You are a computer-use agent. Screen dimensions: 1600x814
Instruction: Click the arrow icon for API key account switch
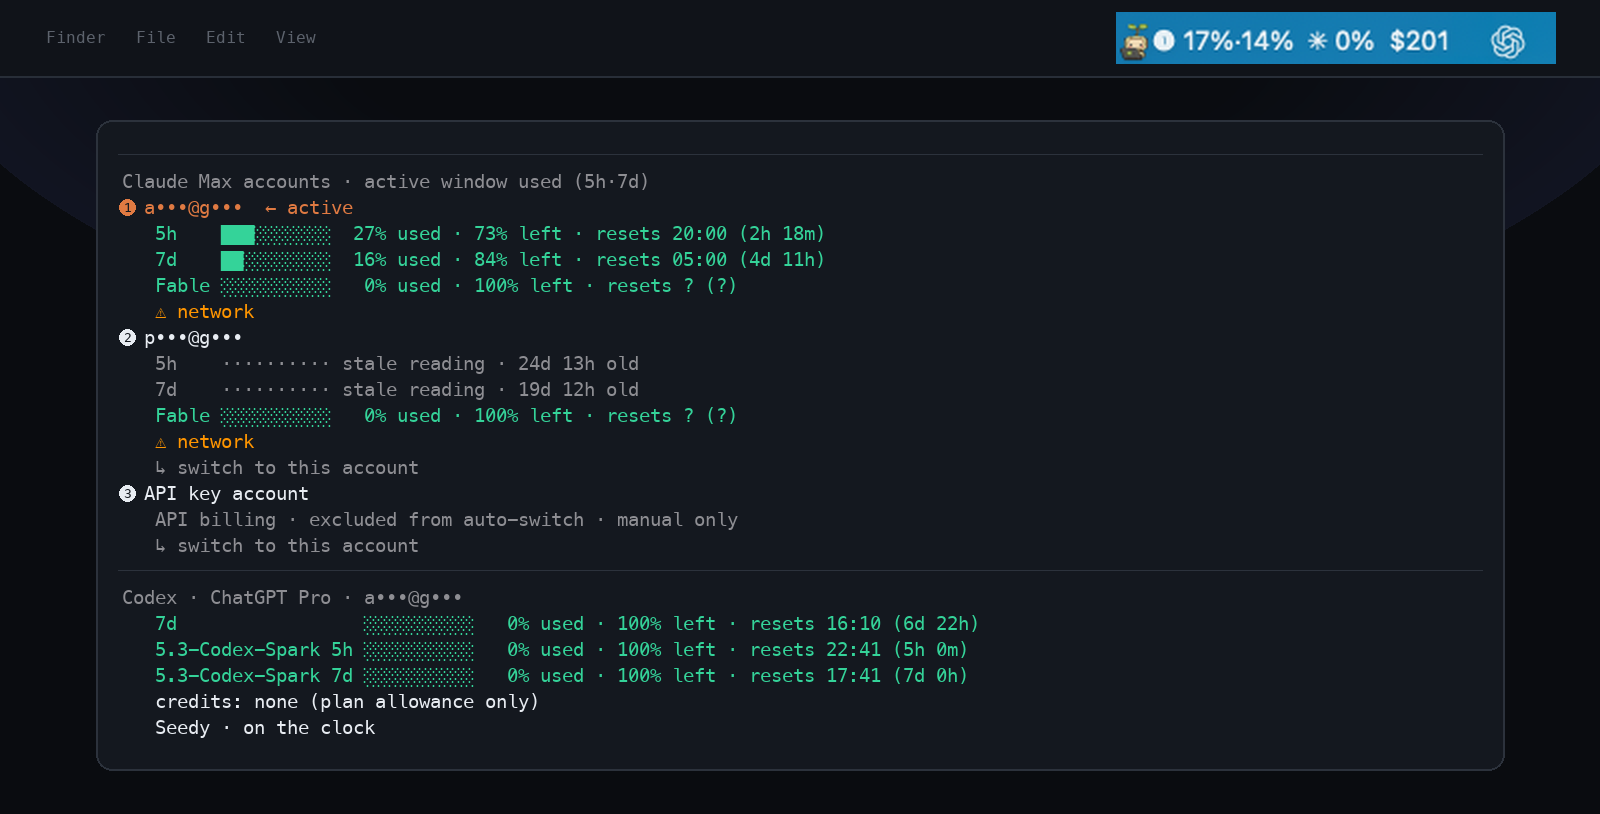pos(161,545)
